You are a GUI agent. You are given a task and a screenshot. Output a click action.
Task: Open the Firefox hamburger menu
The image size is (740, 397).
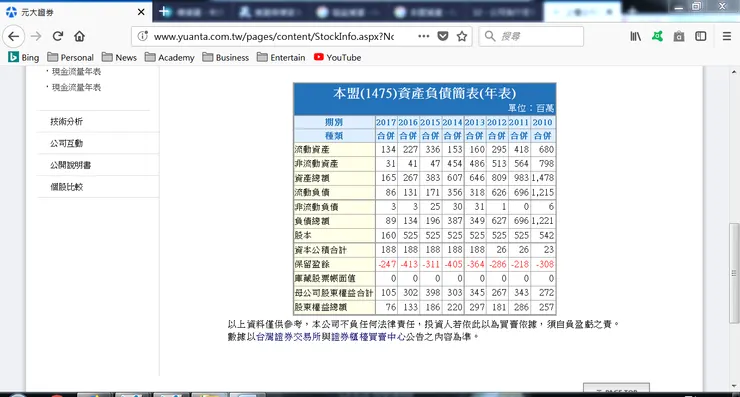pos(727,36)
